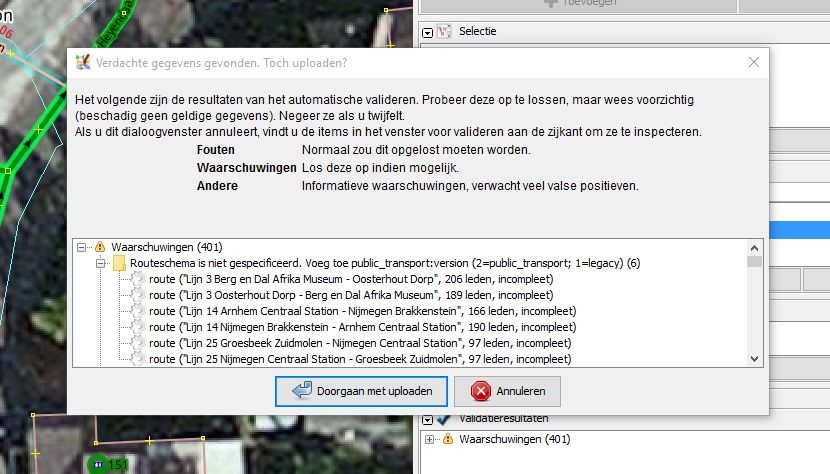830x474 pixels.
Task: Click the folder icon next to Routeschema warning
Action: point(119,263)
